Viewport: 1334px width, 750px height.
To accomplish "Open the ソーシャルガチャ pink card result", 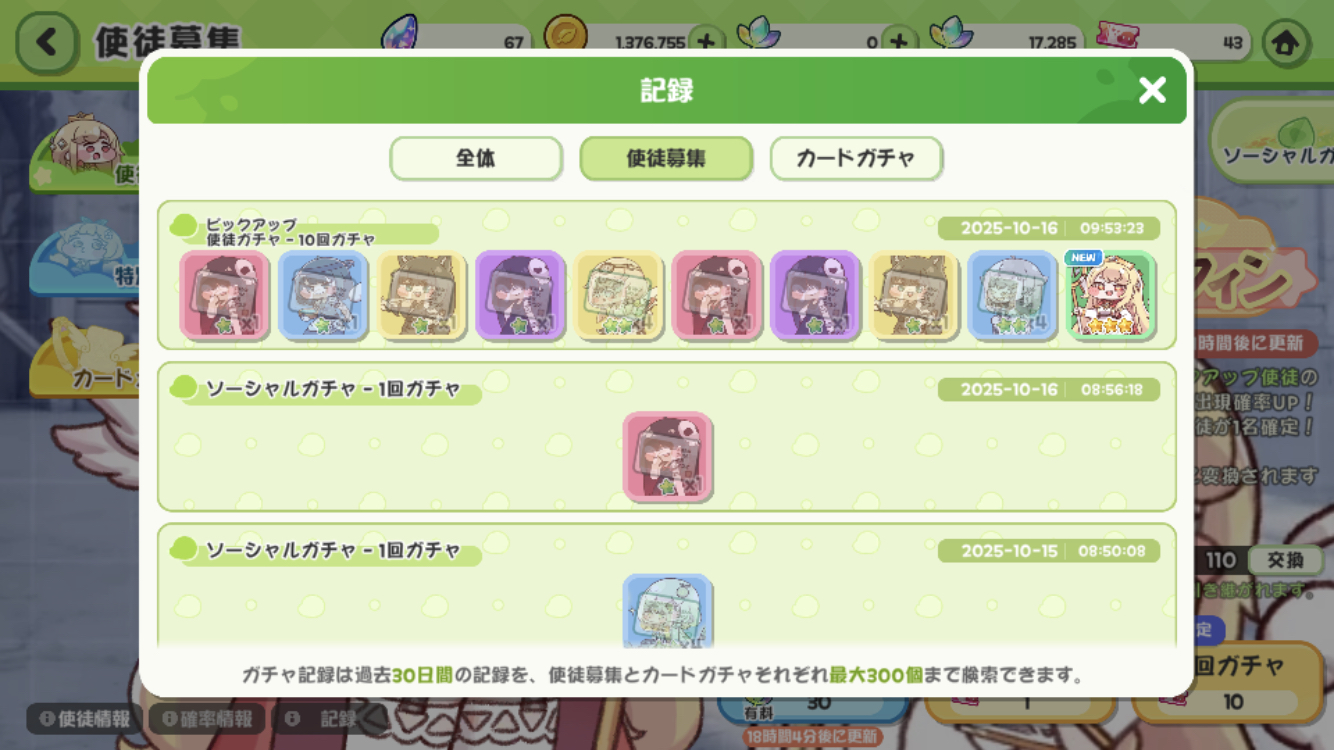I will 668,457.
